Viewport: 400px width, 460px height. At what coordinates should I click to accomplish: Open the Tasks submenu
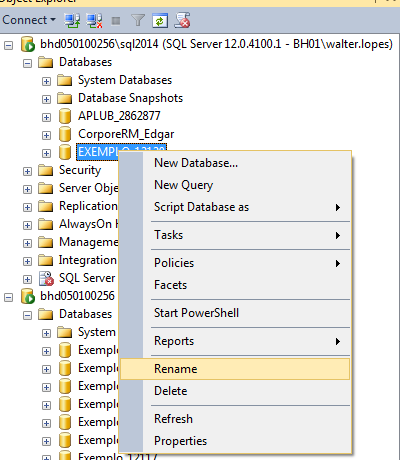pyautogui.click(x=235, y=235)
